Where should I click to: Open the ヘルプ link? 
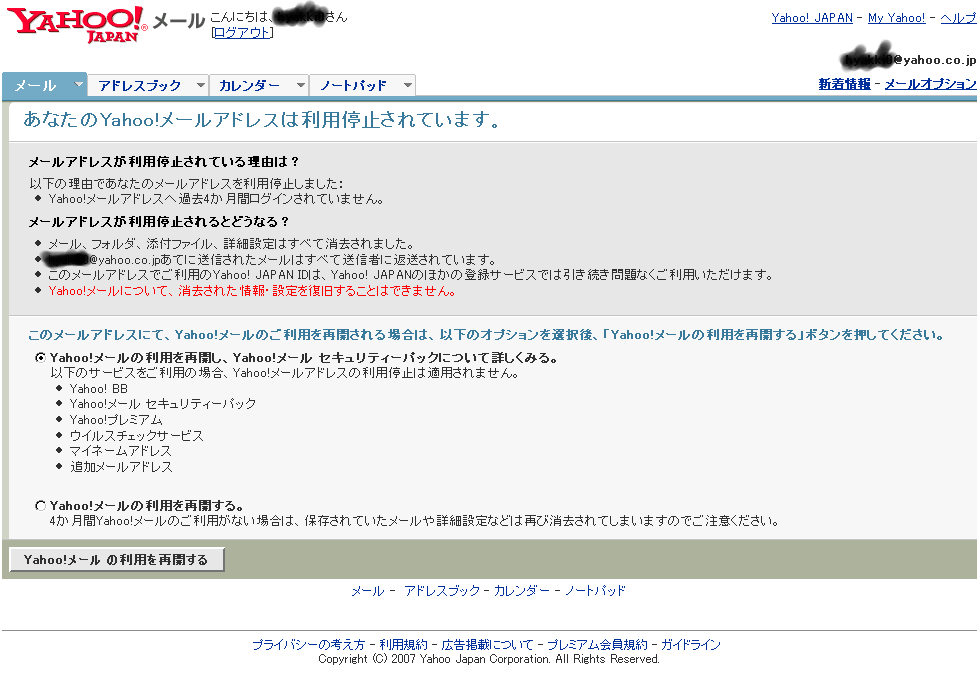(x=958, y=18)
